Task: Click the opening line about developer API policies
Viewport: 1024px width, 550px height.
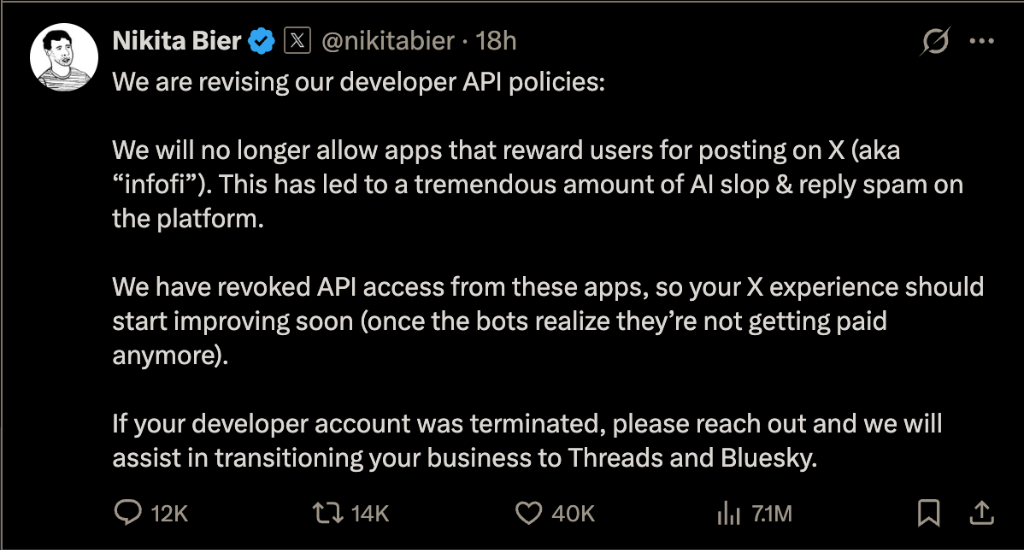Action: click(x=359, y=81)
